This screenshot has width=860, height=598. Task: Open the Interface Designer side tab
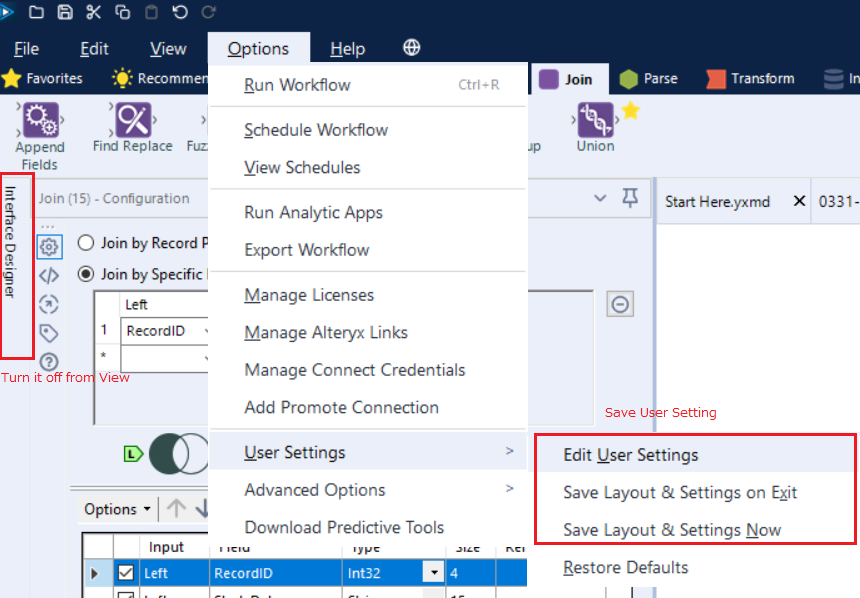10,241
